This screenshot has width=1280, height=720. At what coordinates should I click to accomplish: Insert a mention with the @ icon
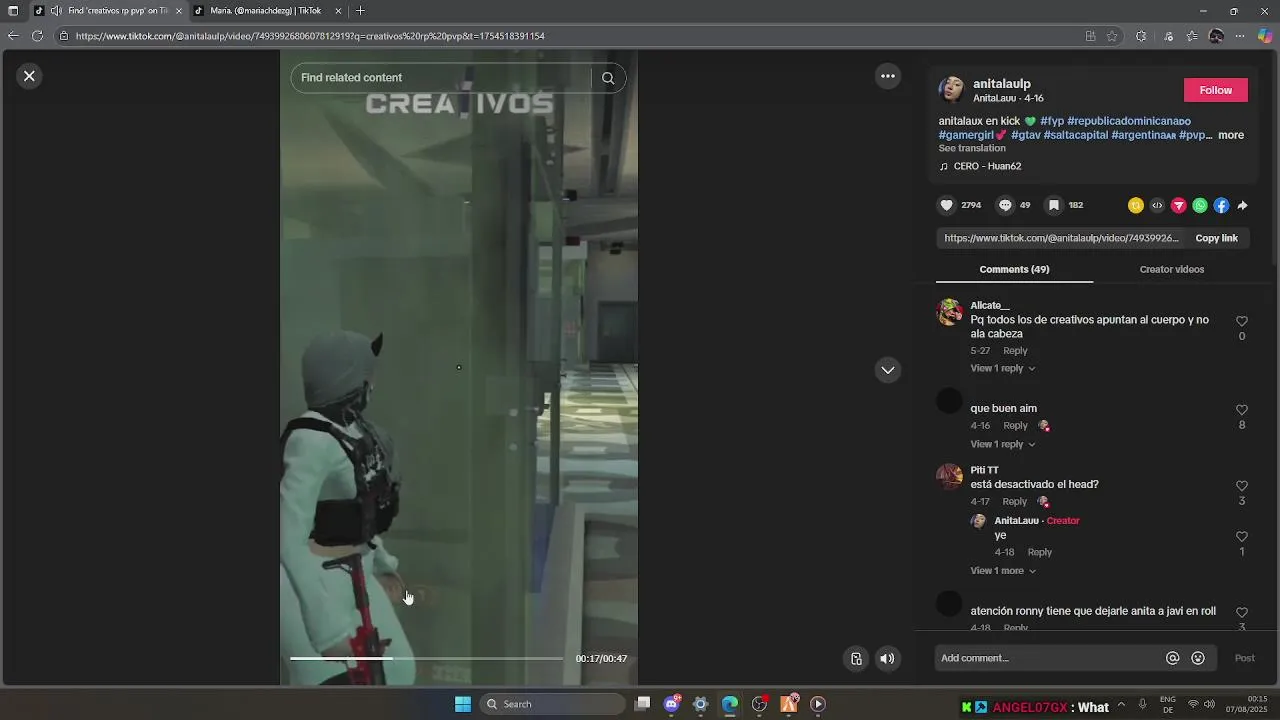pos(1172,658)
